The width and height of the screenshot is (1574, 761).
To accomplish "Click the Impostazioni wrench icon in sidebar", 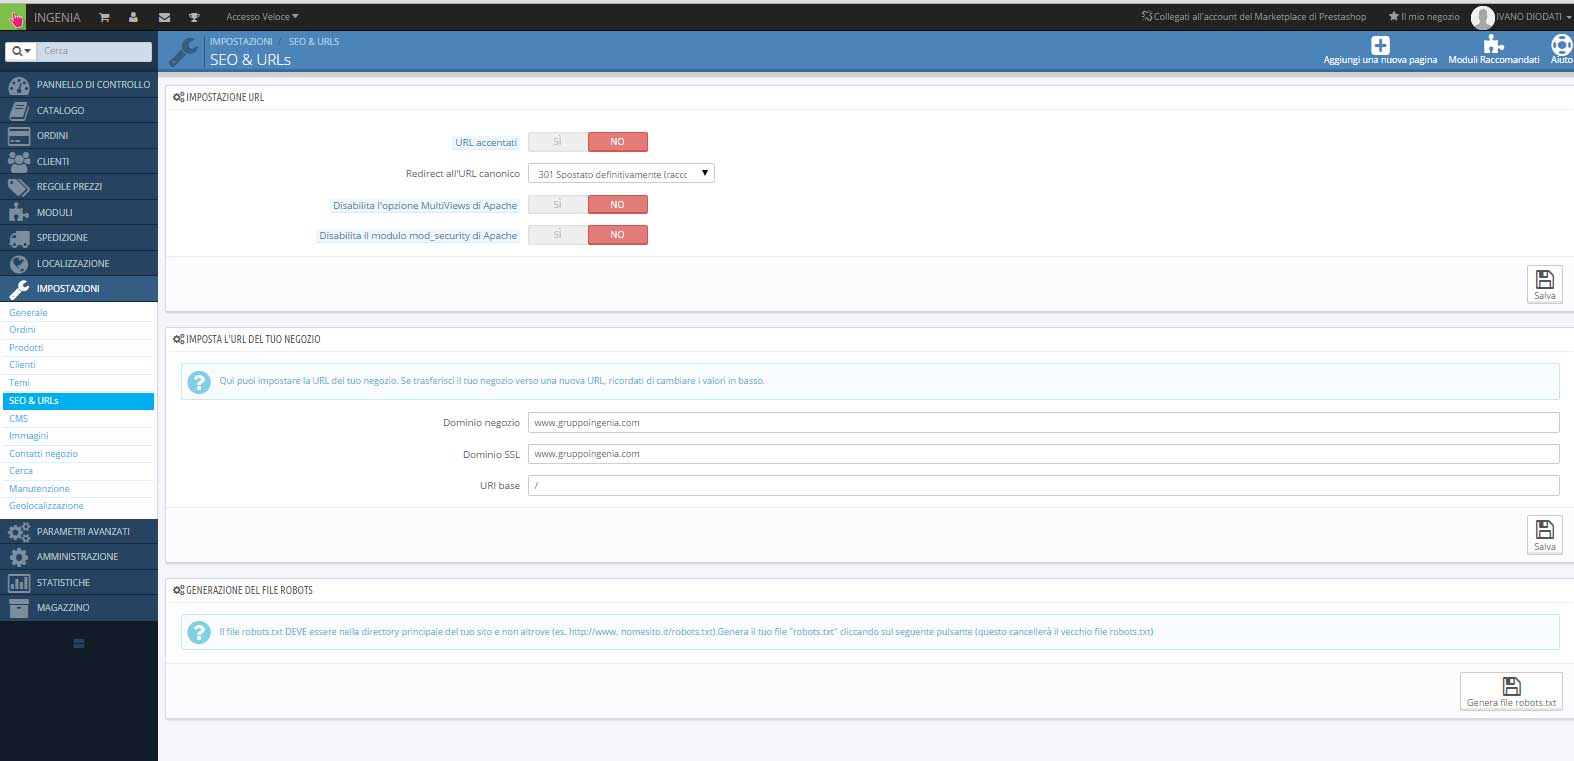I will [19, 289].
